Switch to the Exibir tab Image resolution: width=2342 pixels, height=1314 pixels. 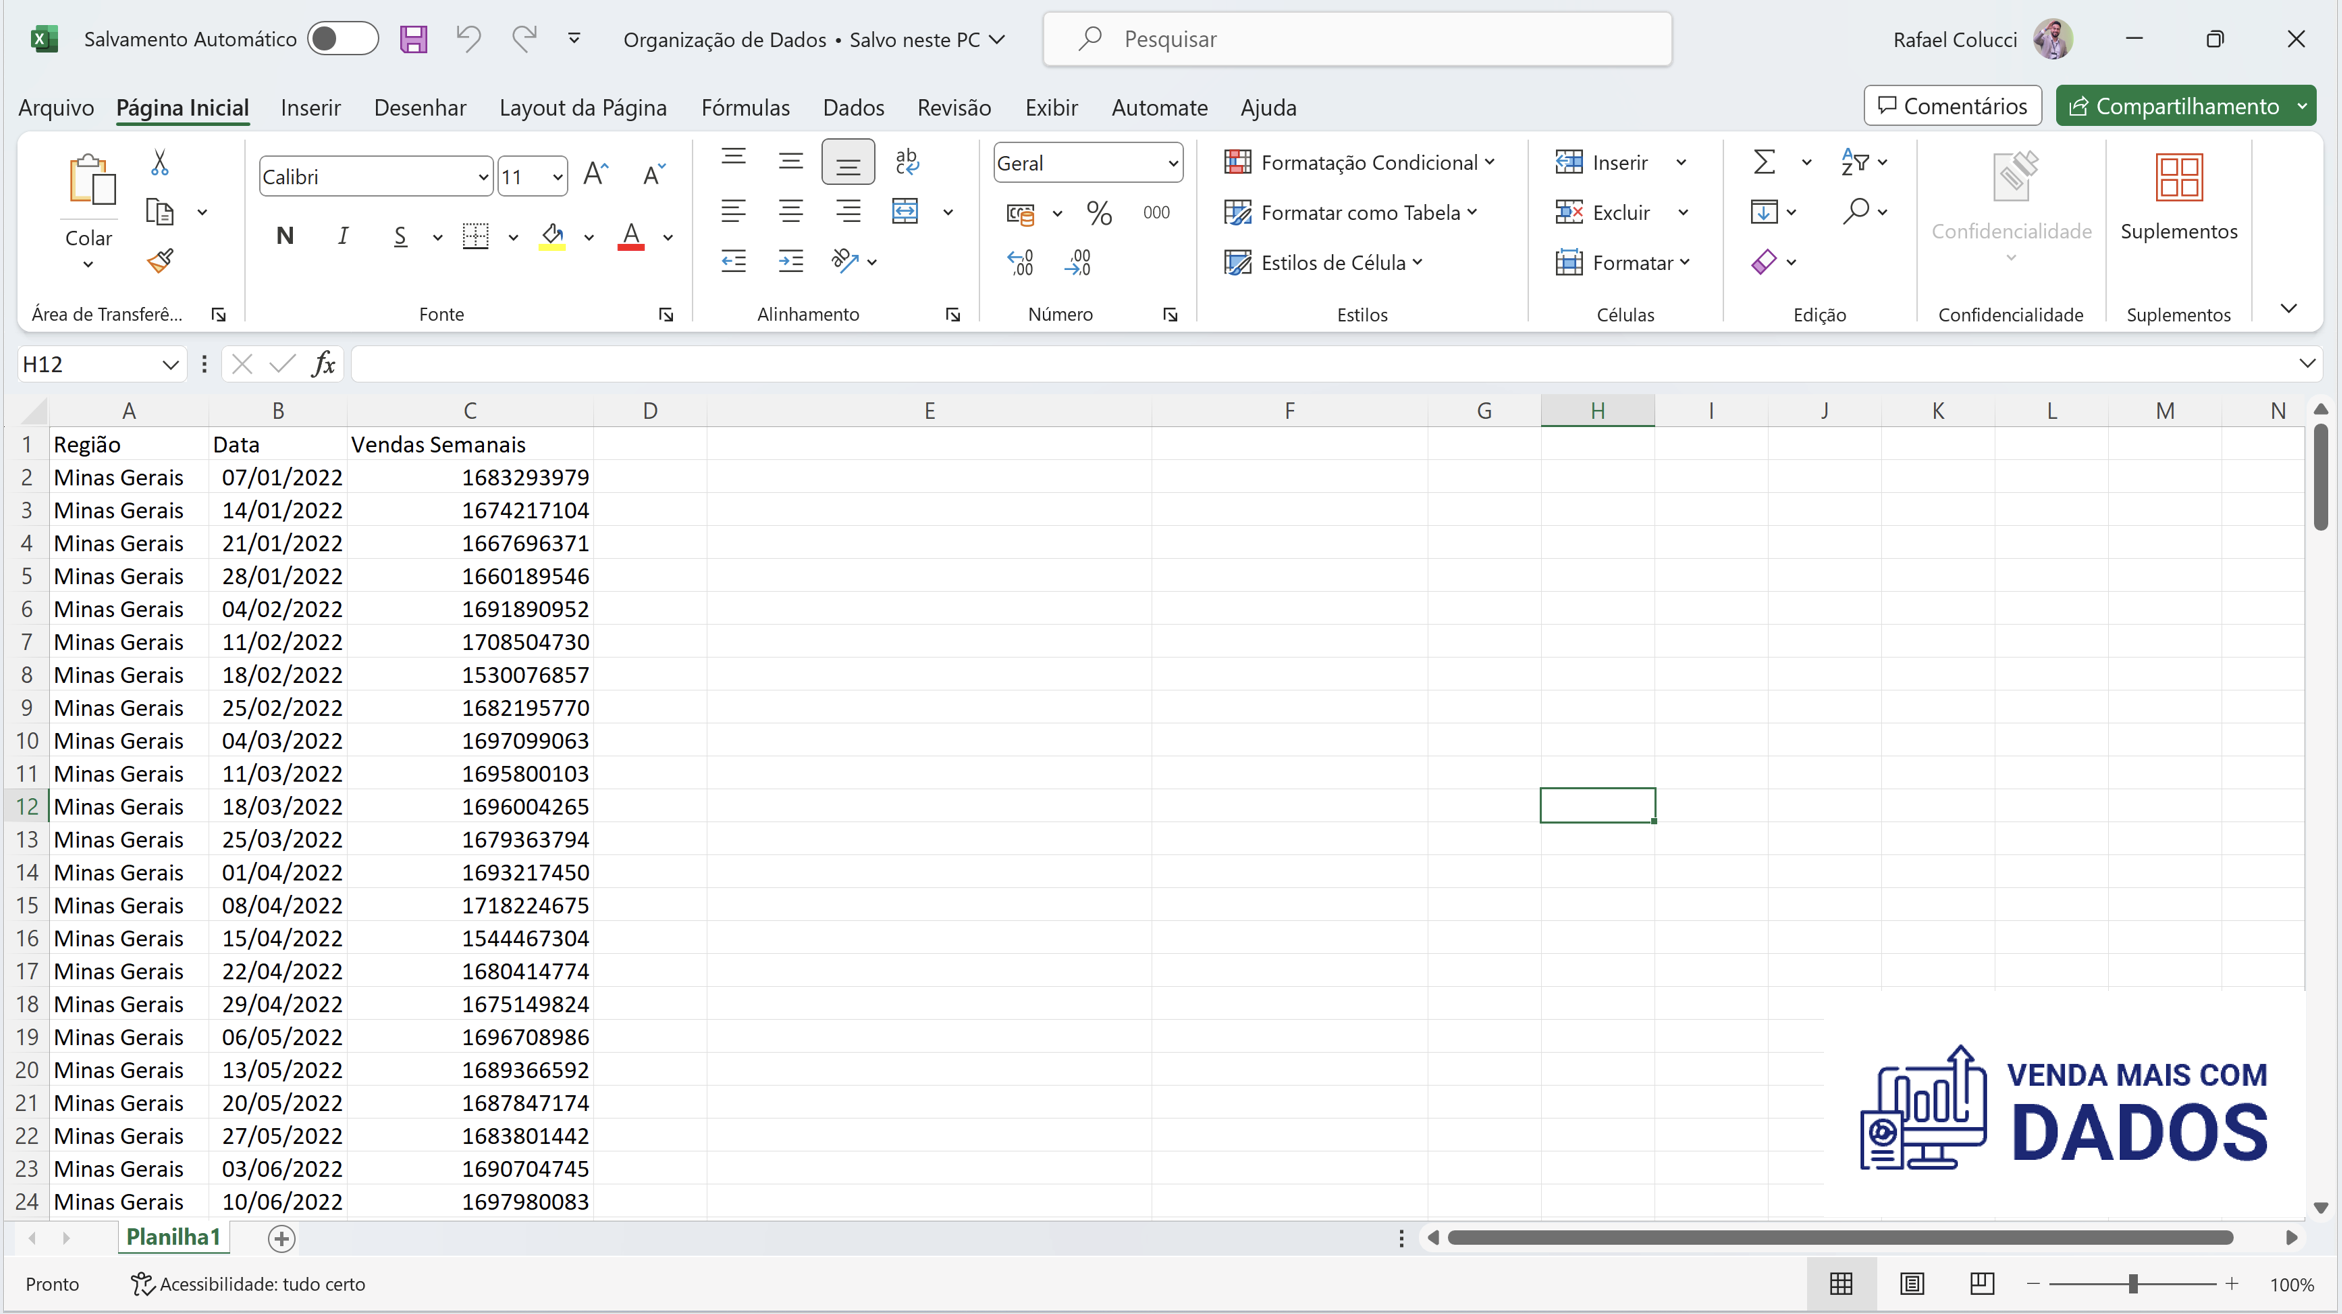1051,107
